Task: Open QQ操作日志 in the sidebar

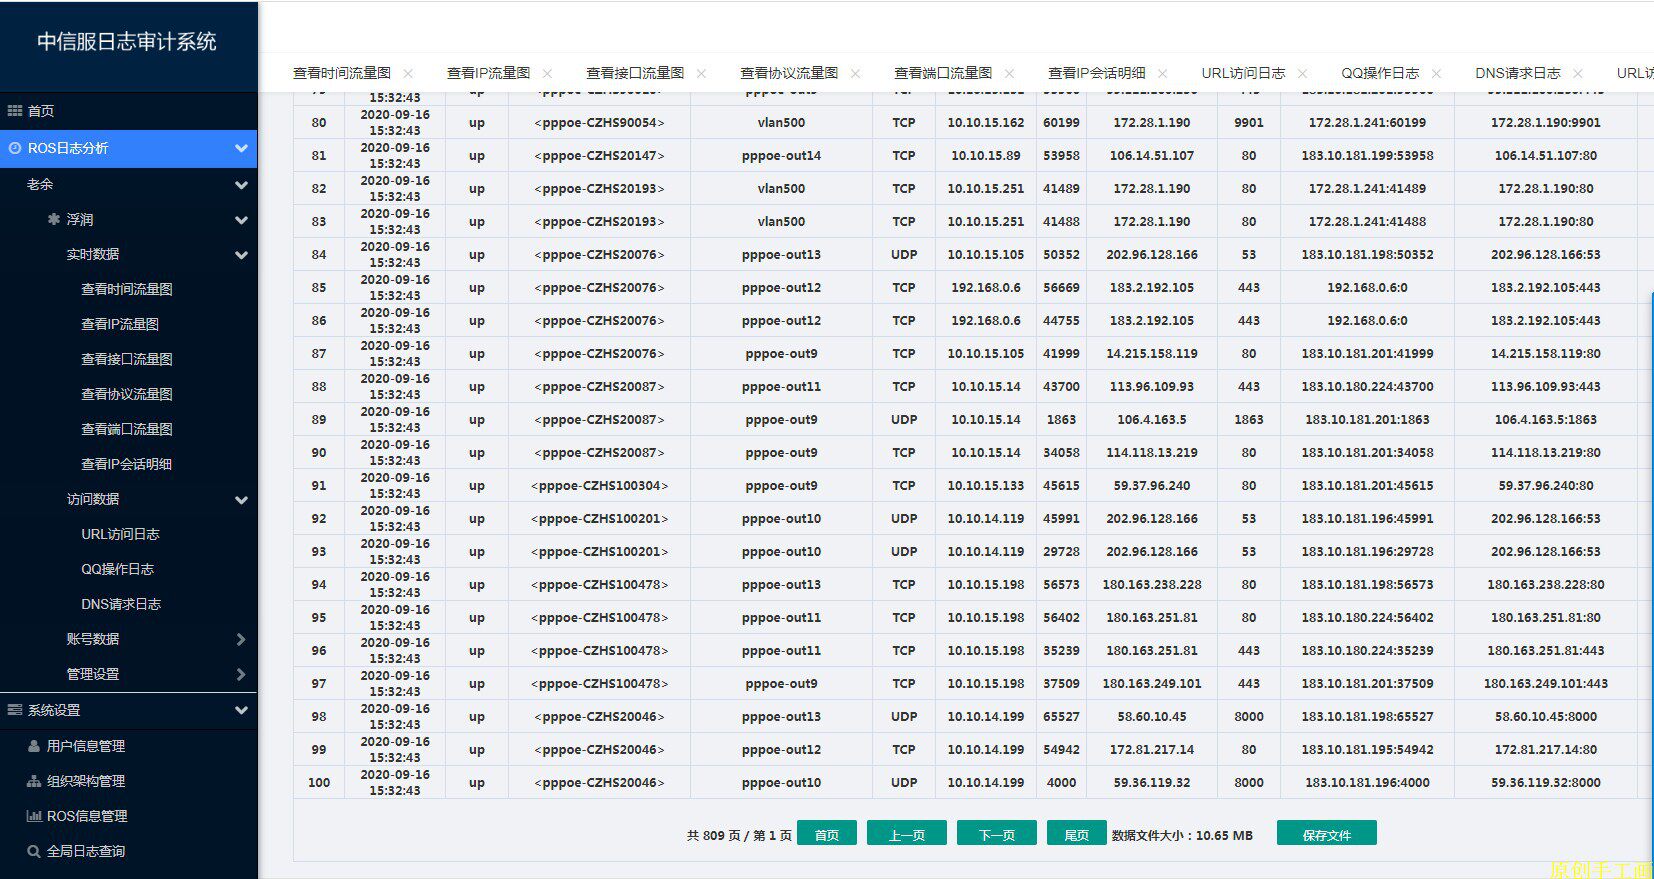Action: coord(117,569)
